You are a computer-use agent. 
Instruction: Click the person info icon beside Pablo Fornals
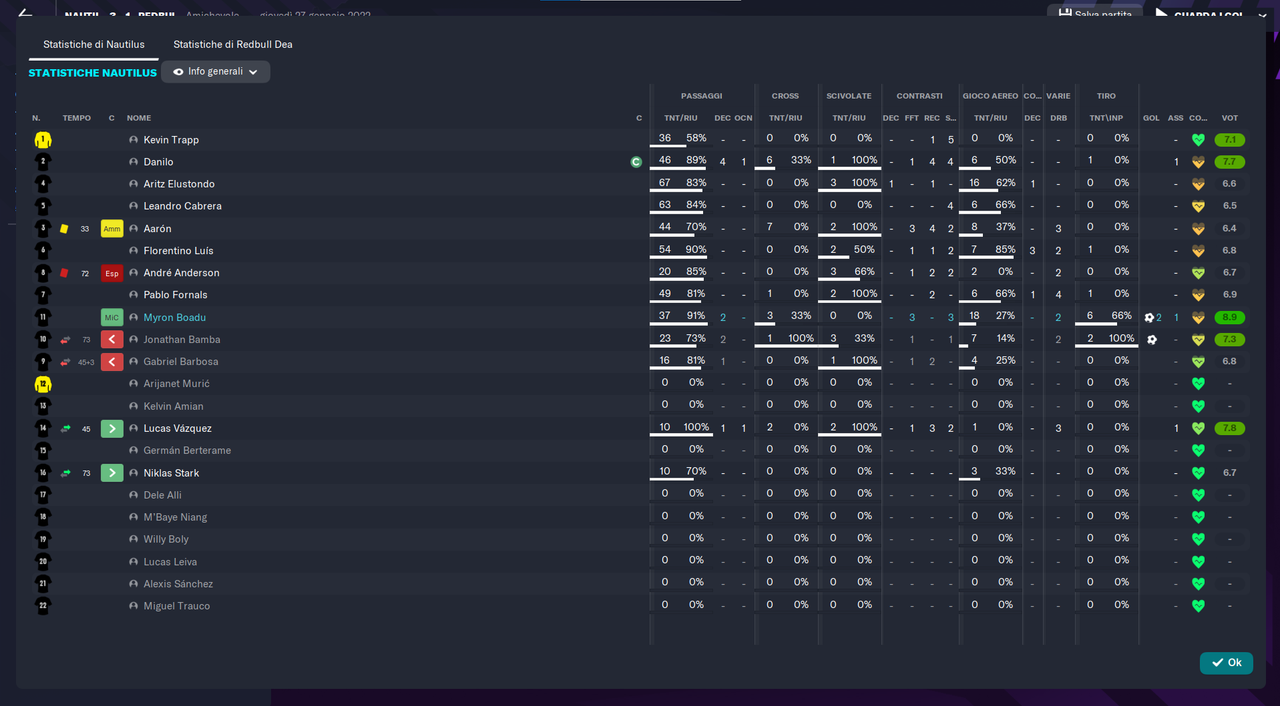(x=133, y=295)
